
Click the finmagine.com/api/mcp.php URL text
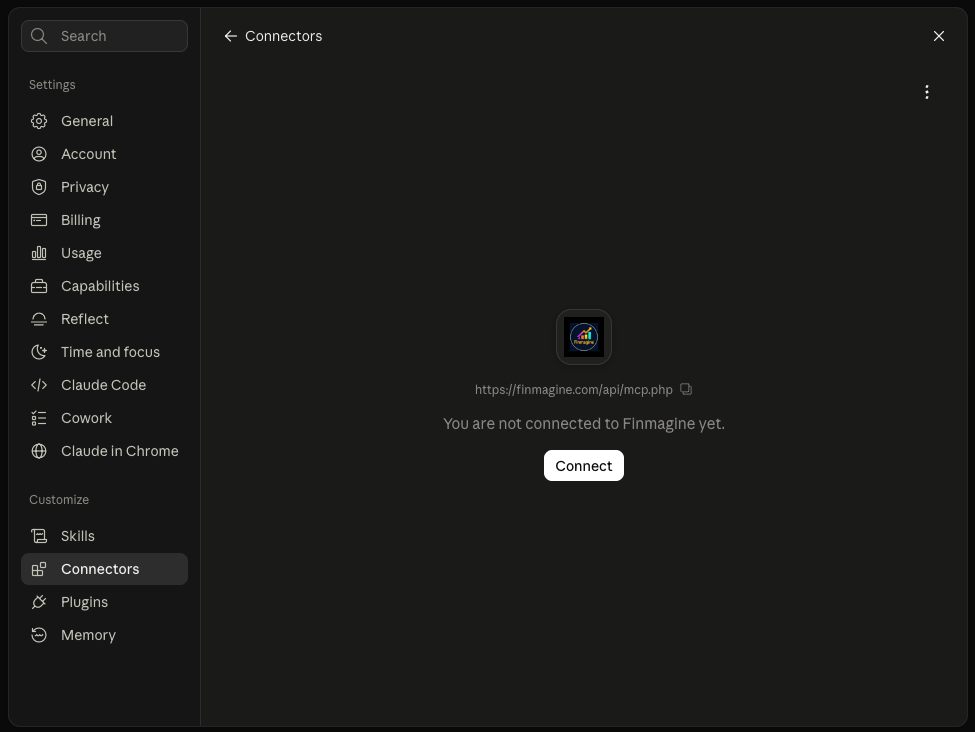point(573,389)
